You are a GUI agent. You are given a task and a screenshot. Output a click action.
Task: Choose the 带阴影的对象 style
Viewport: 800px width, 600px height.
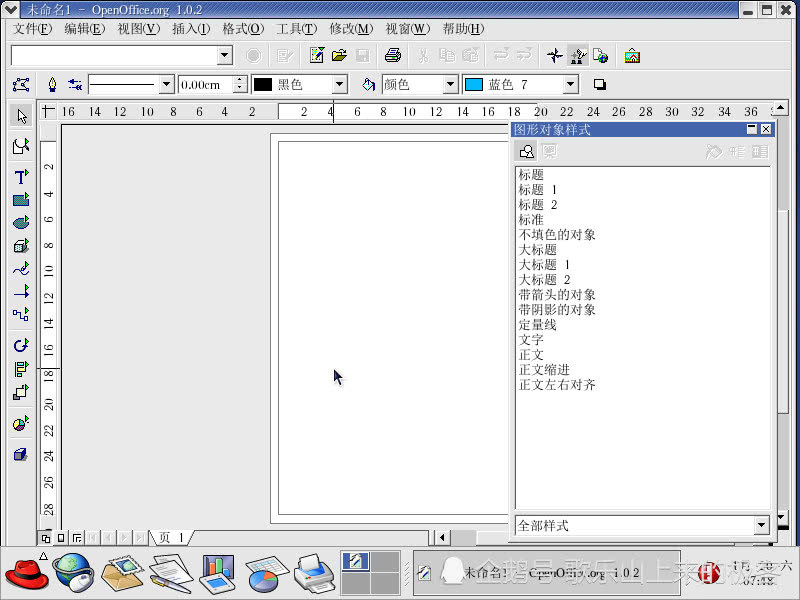(x=557, y=310)
